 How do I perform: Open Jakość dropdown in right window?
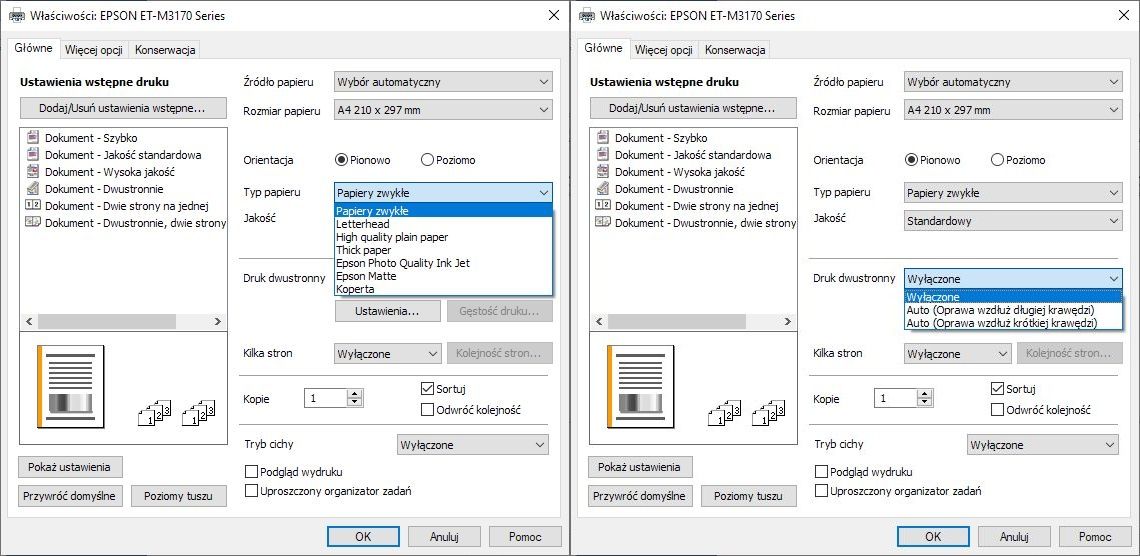pyautogui.click(x=1013, y=220)
